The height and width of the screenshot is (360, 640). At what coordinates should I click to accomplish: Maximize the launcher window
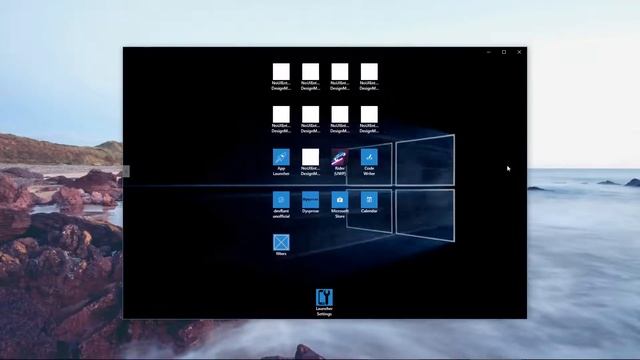click(x=504, y=52)
